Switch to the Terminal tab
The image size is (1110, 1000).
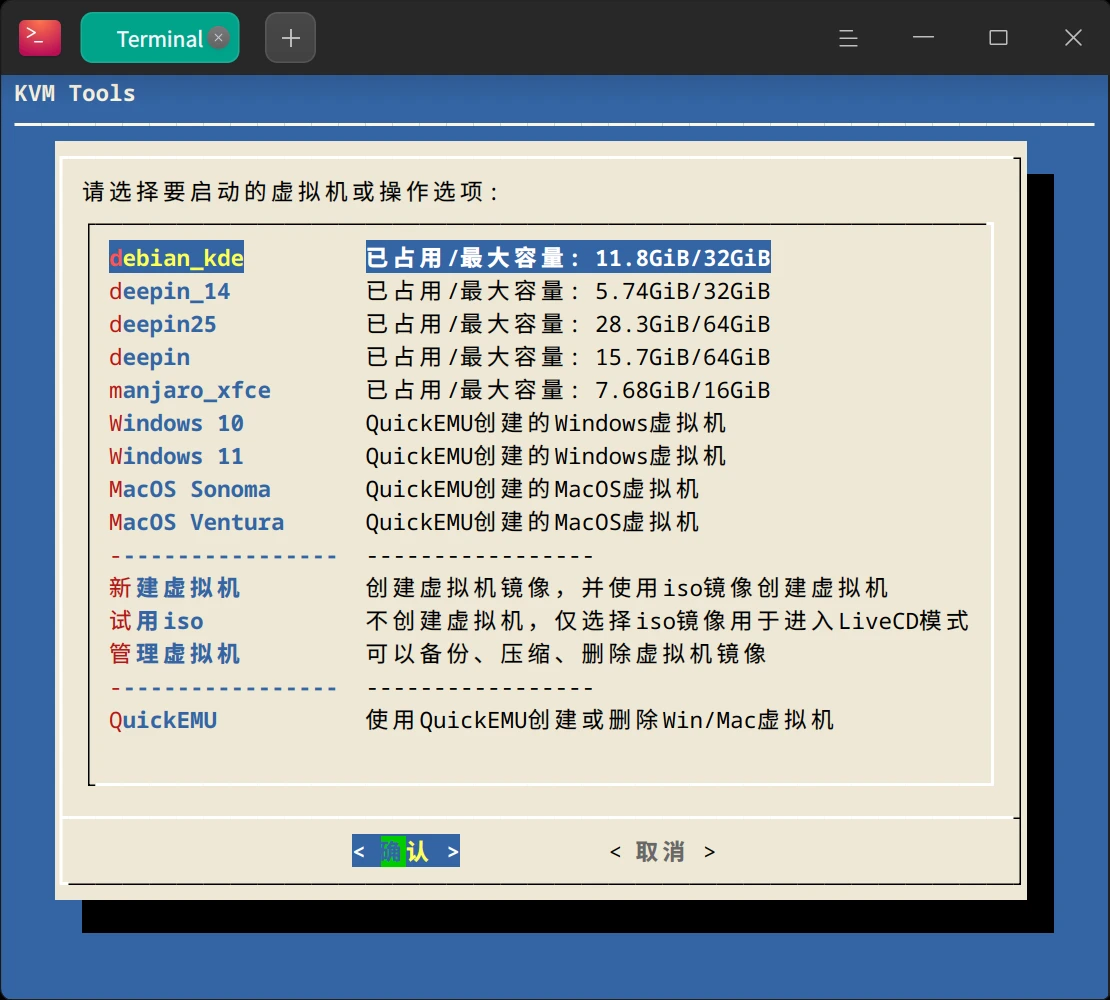tap(160, 38)
